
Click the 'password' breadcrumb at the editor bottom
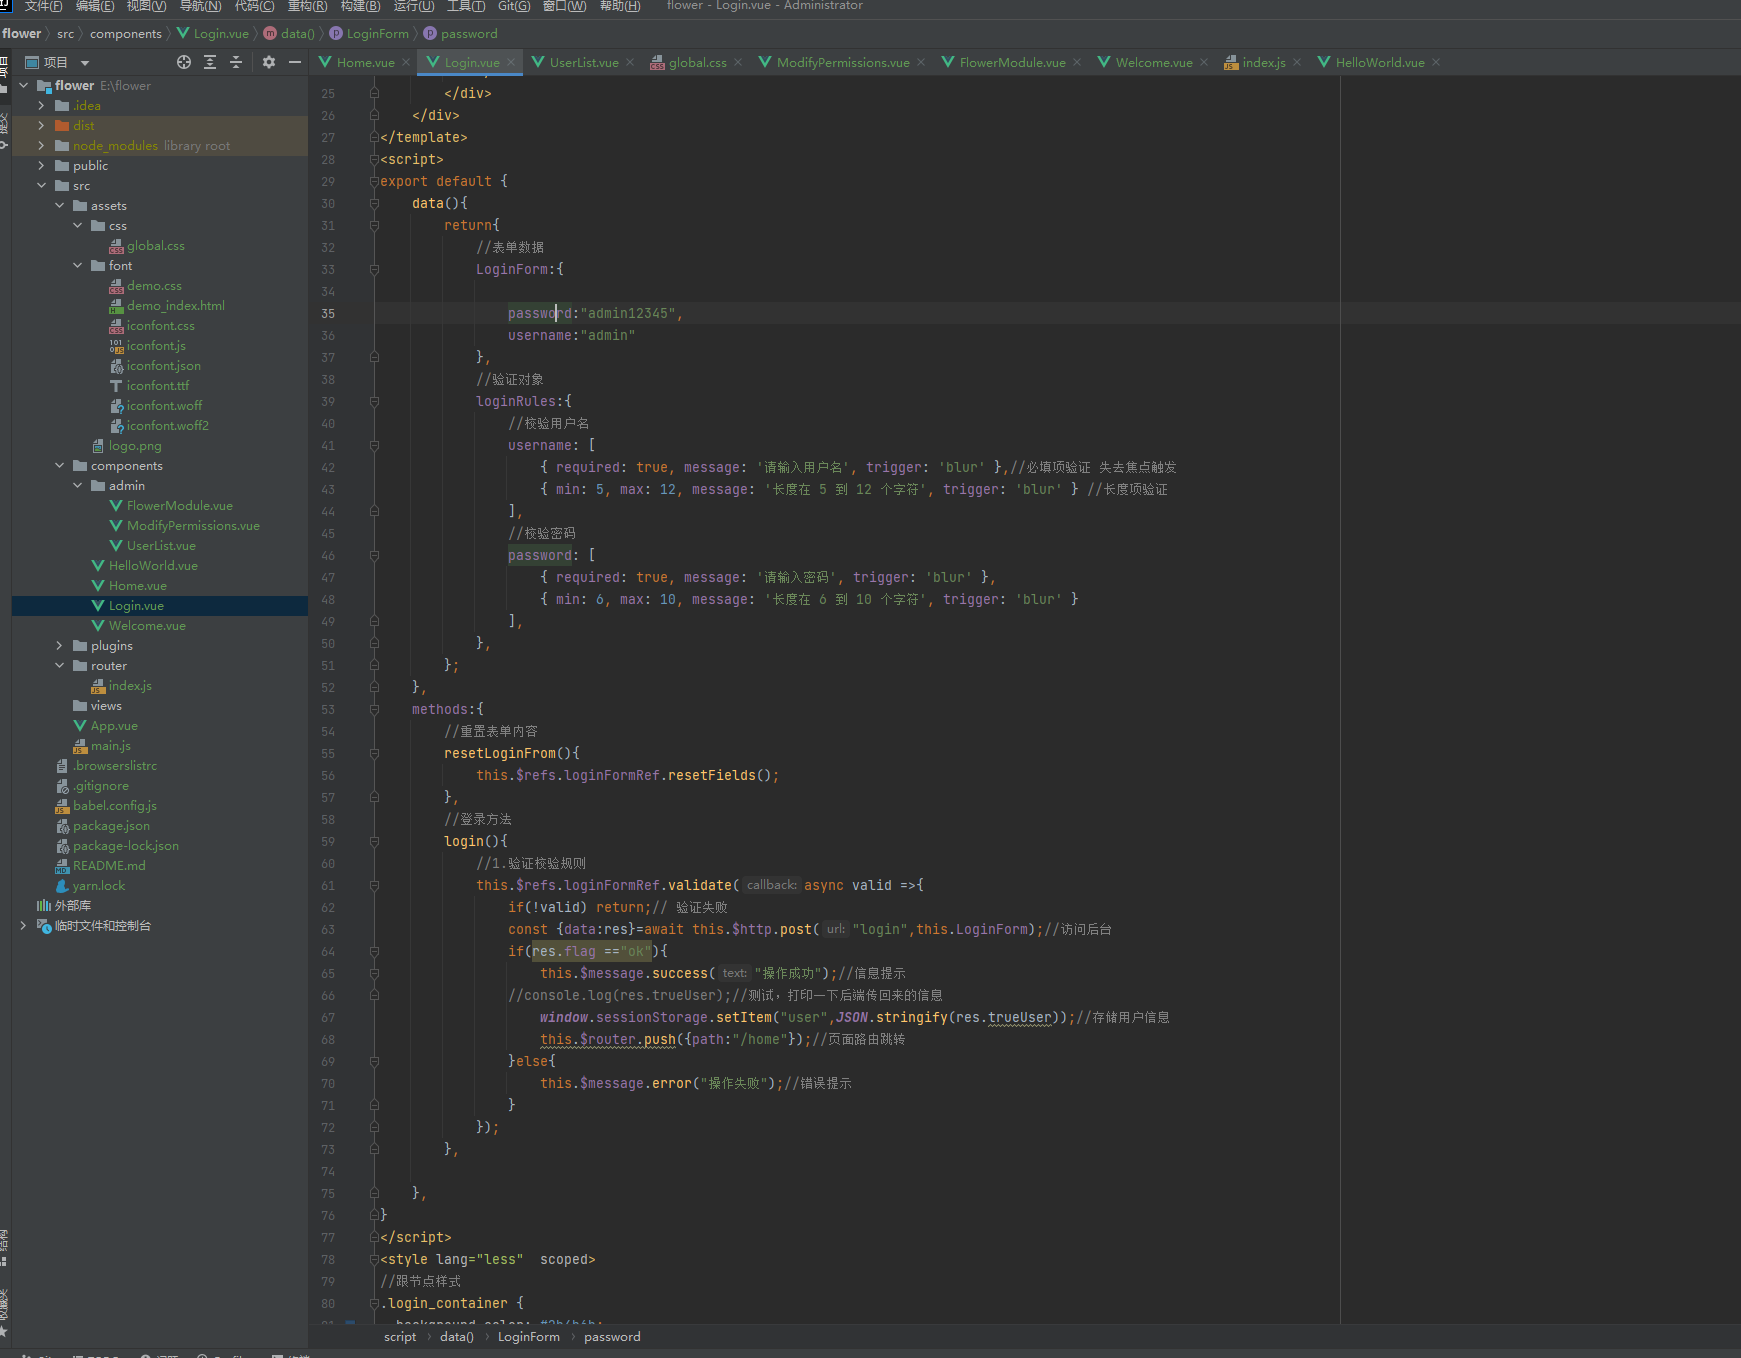pos(612,1336)
